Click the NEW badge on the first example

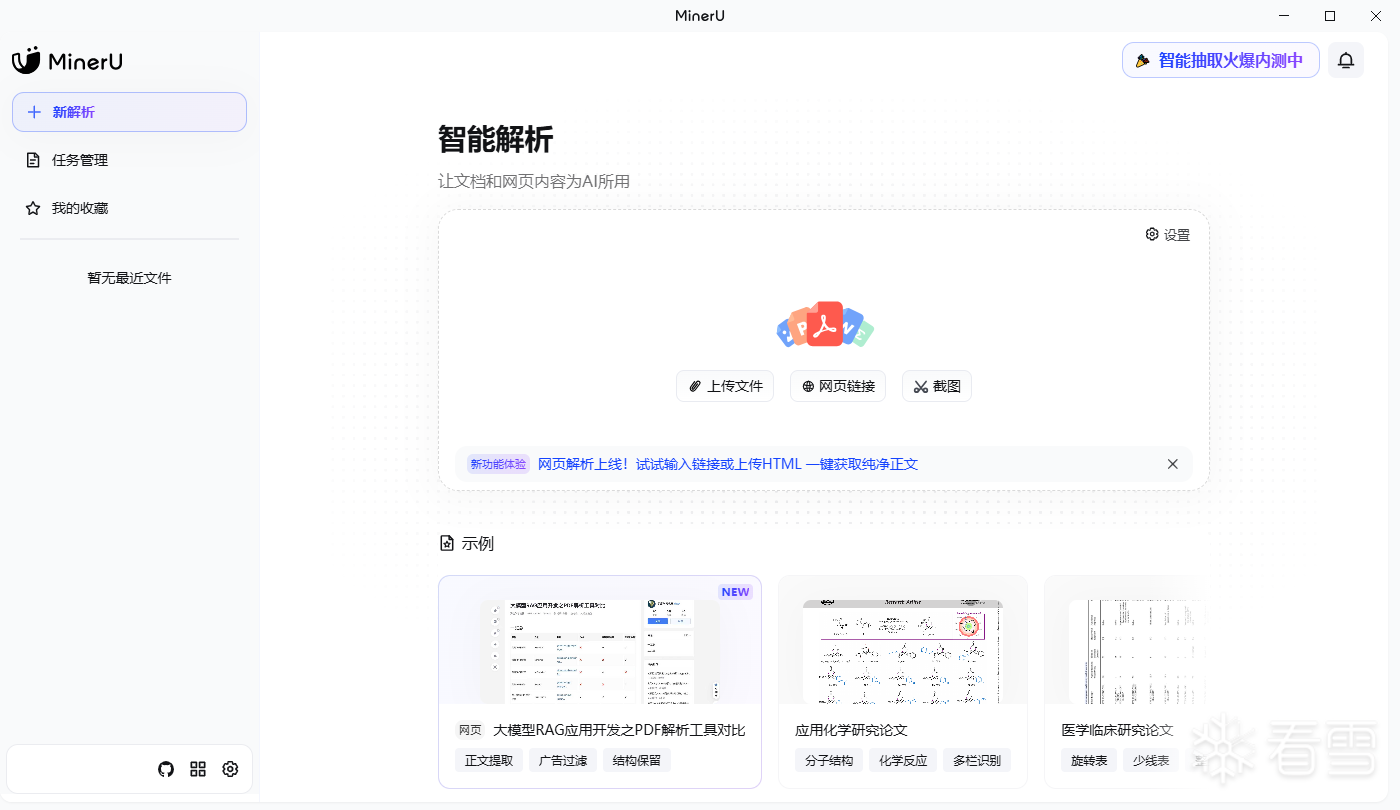point(735,592)
